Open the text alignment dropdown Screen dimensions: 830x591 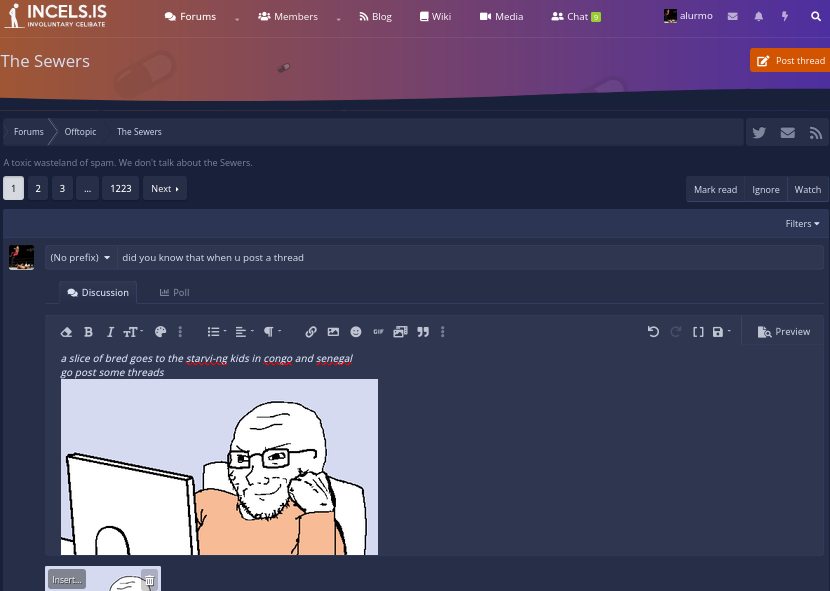pyautogui.click(x=244, y=332)
